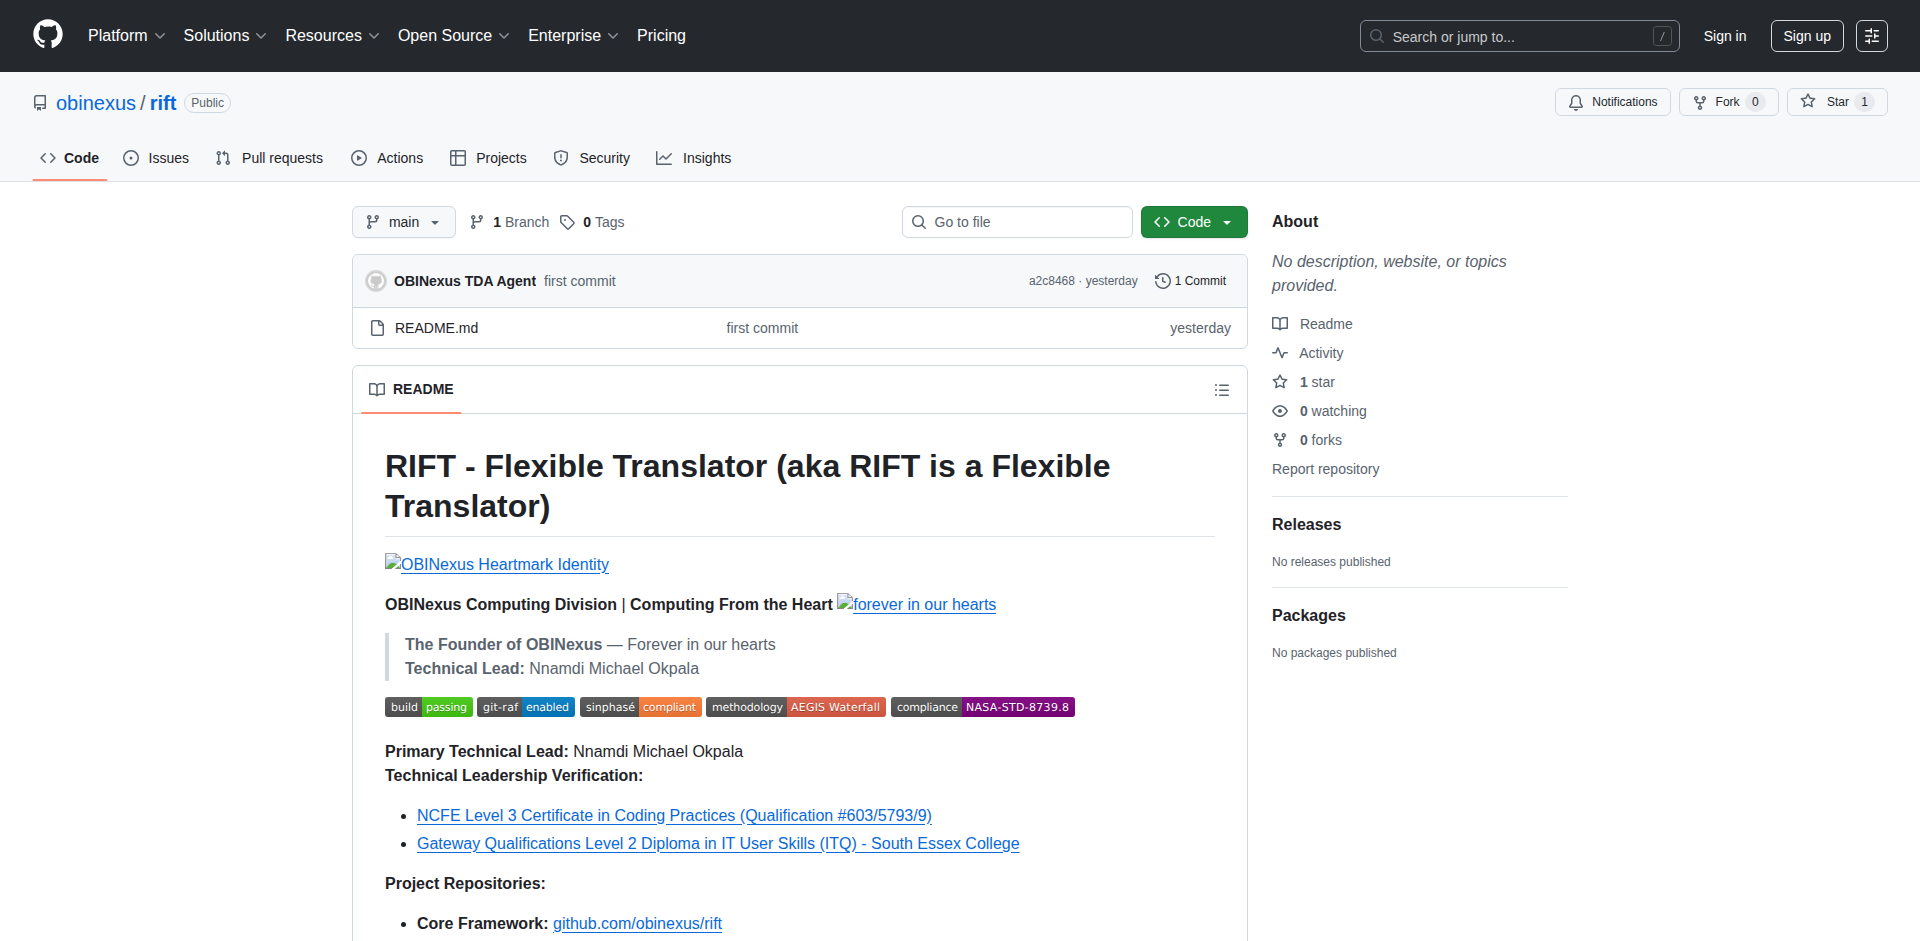This screenshot has width=1920, height=941.
Task: View the 0 watching link
Action: (x=1319, y=411)
